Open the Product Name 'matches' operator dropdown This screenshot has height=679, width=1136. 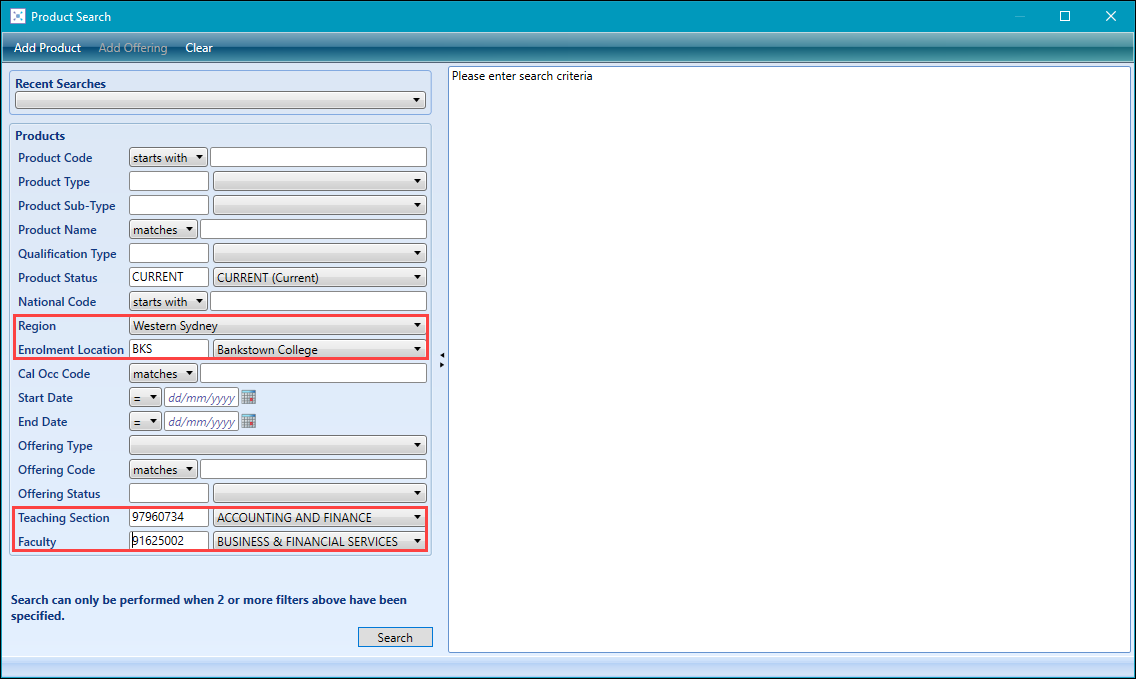163,229
